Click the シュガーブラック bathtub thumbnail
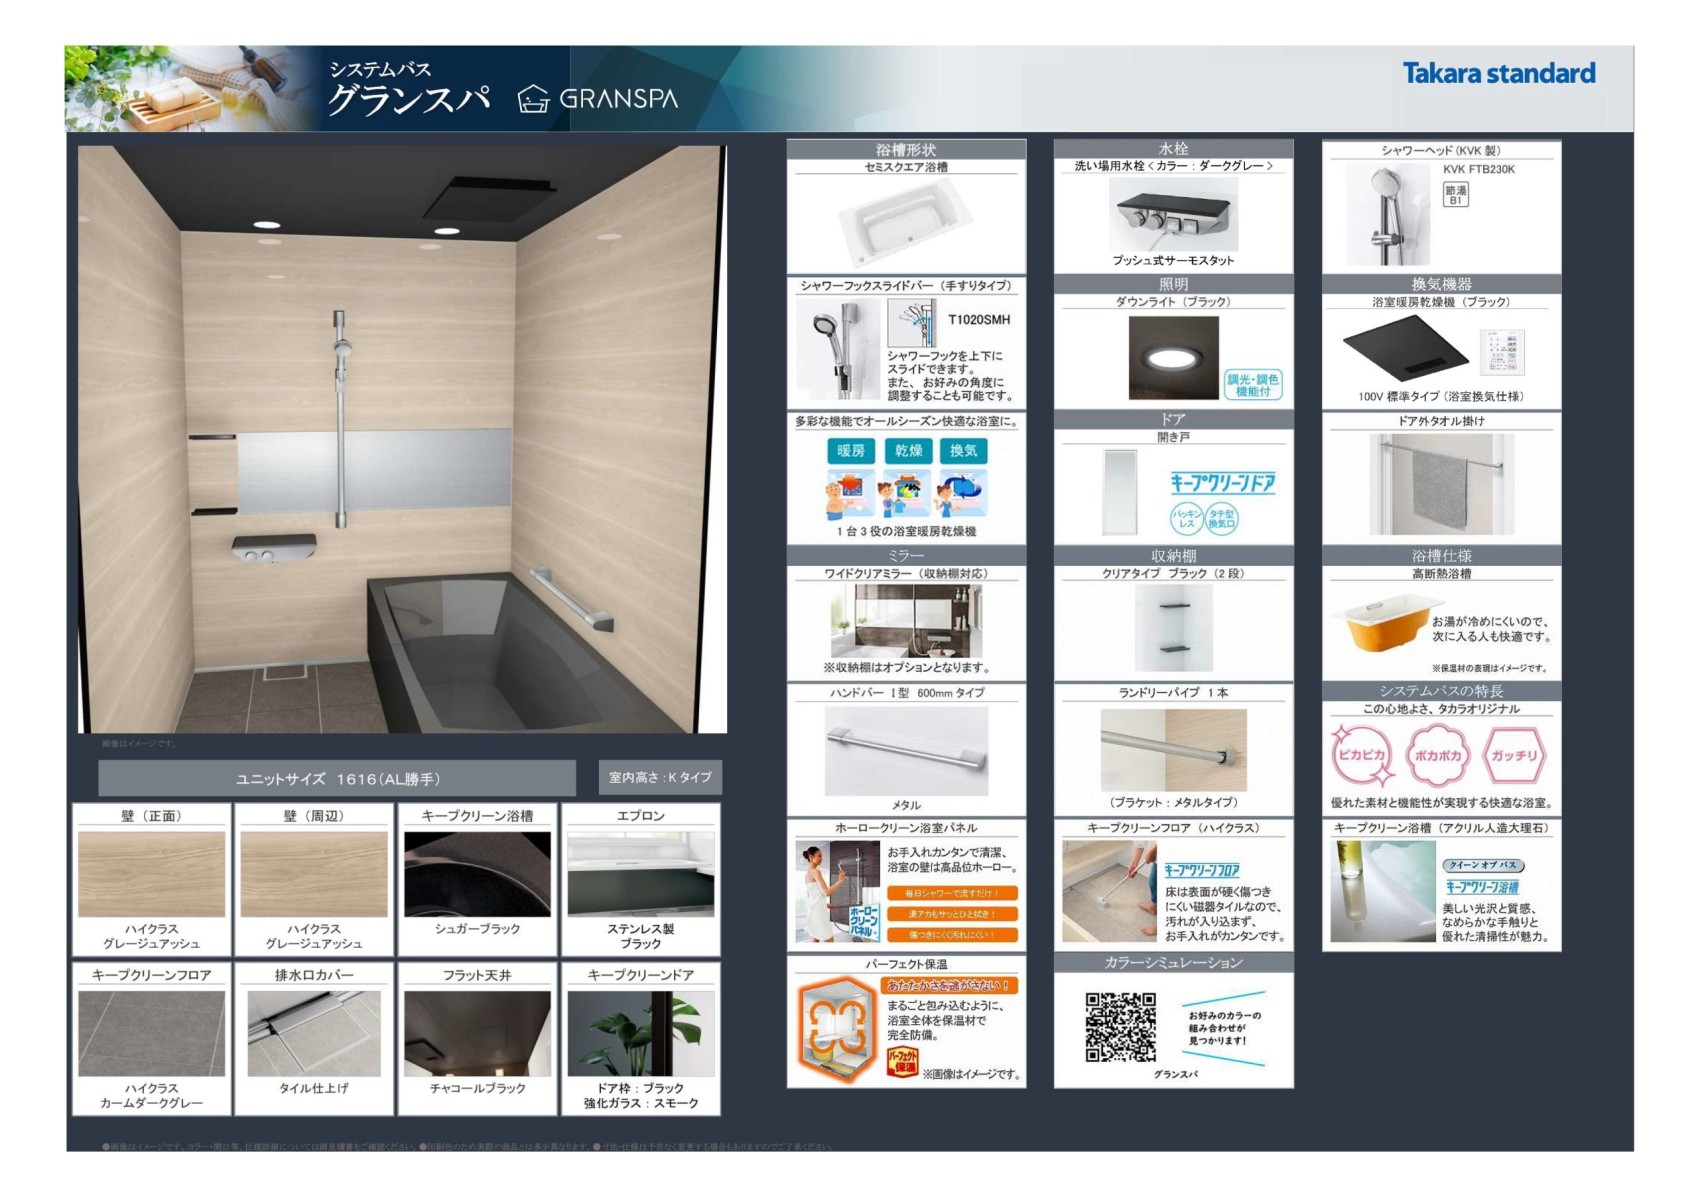 tap(477, 874)
